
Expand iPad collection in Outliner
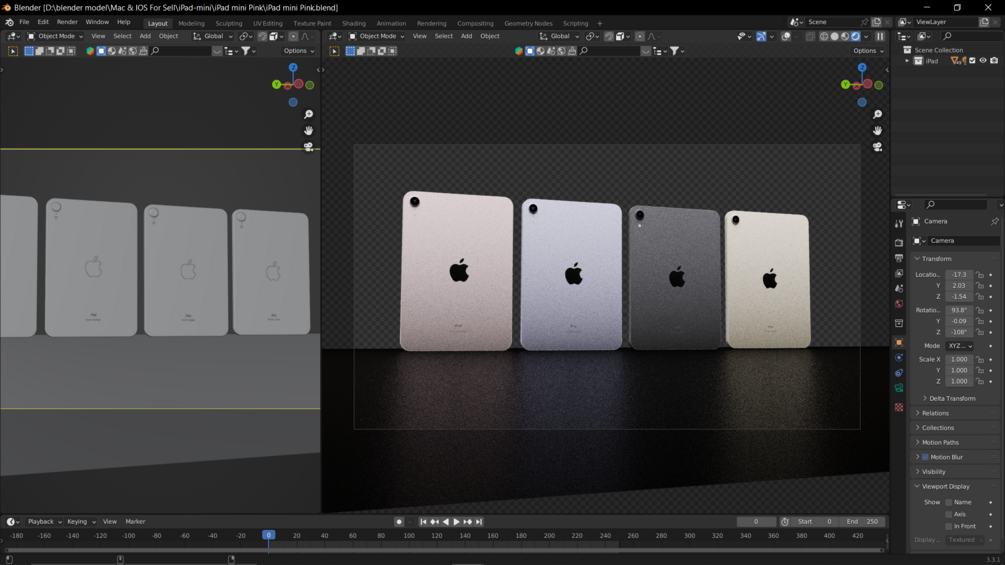[907, 61]
